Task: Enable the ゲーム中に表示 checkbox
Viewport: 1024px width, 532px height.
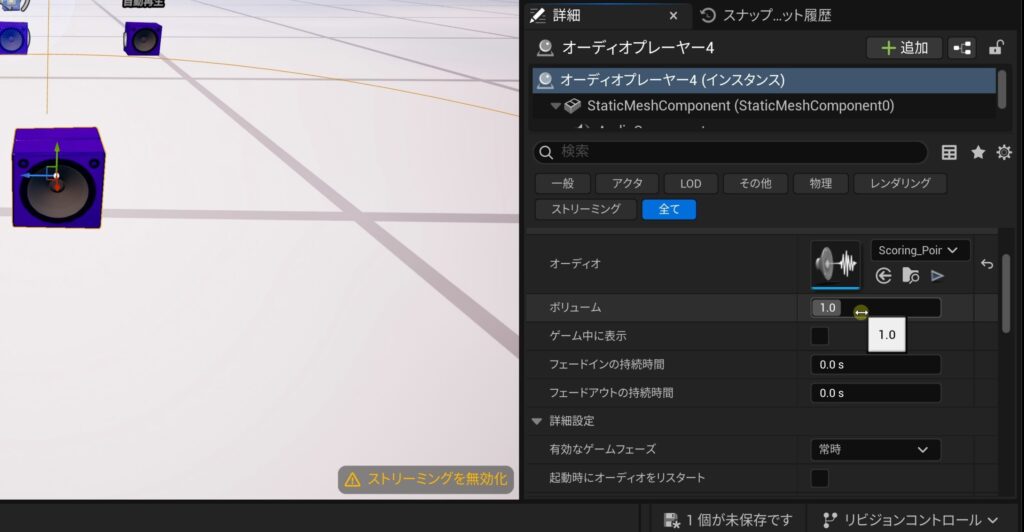Action: (x=819, y=336)
